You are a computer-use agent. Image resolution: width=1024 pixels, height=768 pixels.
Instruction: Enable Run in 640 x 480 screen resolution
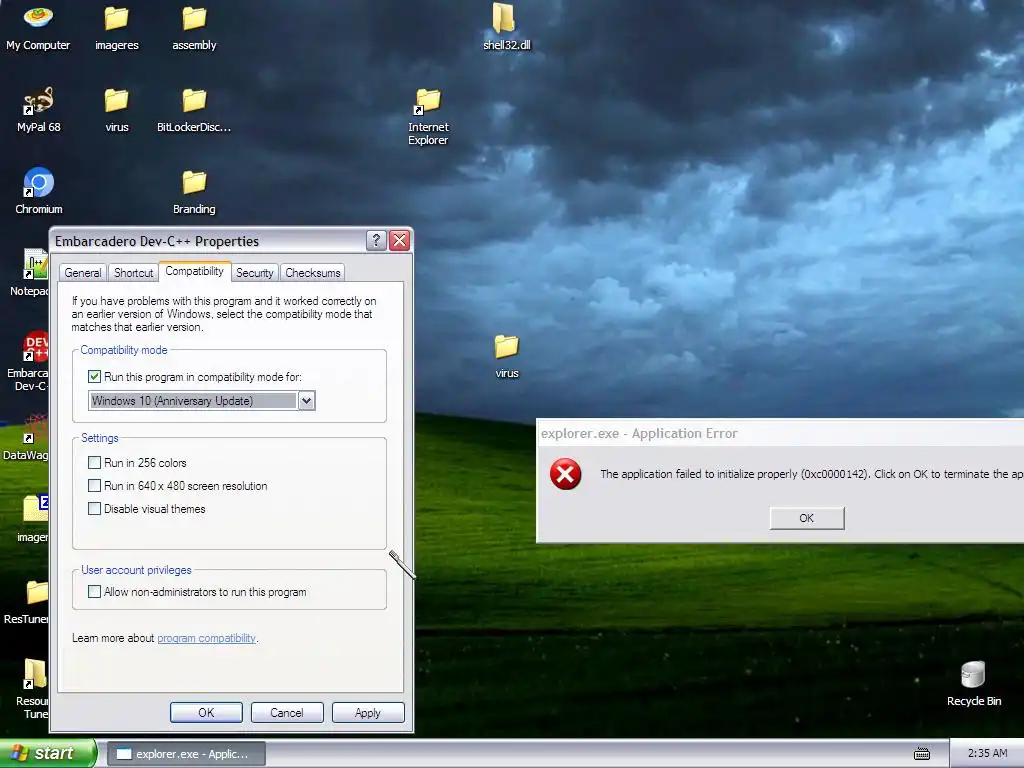95,485
